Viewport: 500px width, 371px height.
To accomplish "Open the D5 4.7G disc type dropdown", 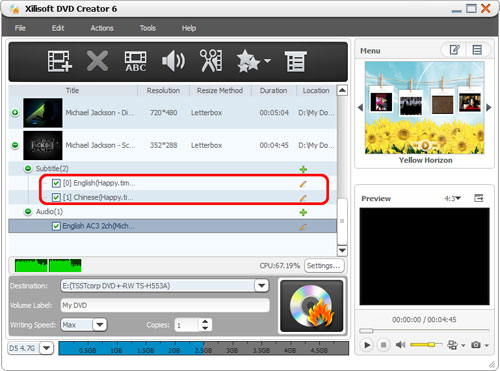I will pyautogui.click(x=47, y=348).
